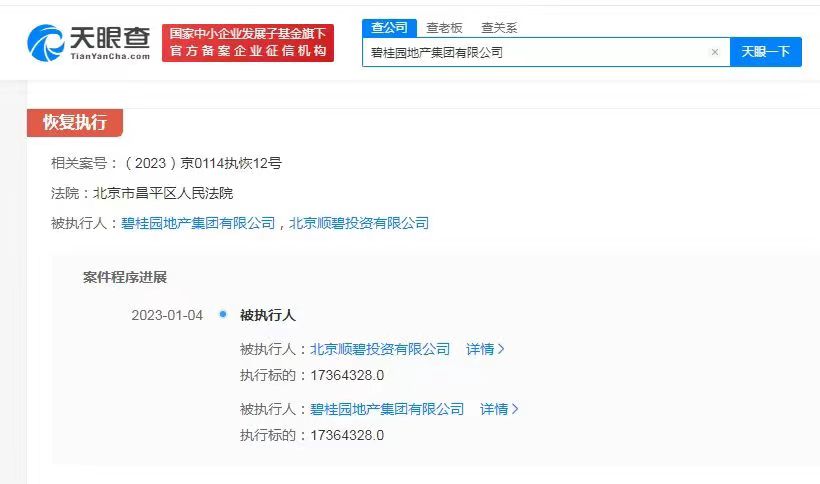The height and width of the screenshot is (484, 820).
Task: Select case number （2023）京0114执恢12号
Action: [202, 163]
